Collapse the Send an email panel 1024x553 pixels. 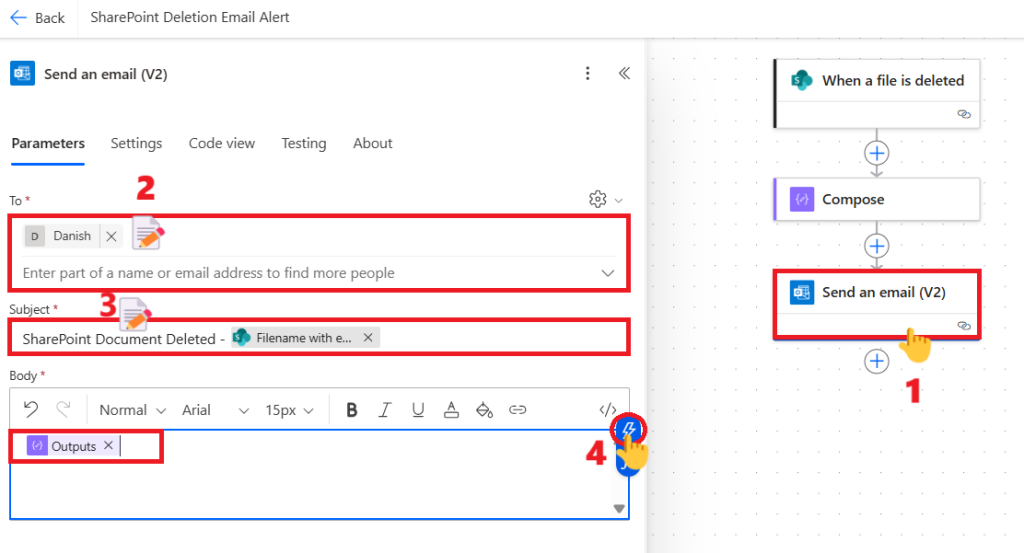[624, 73]
